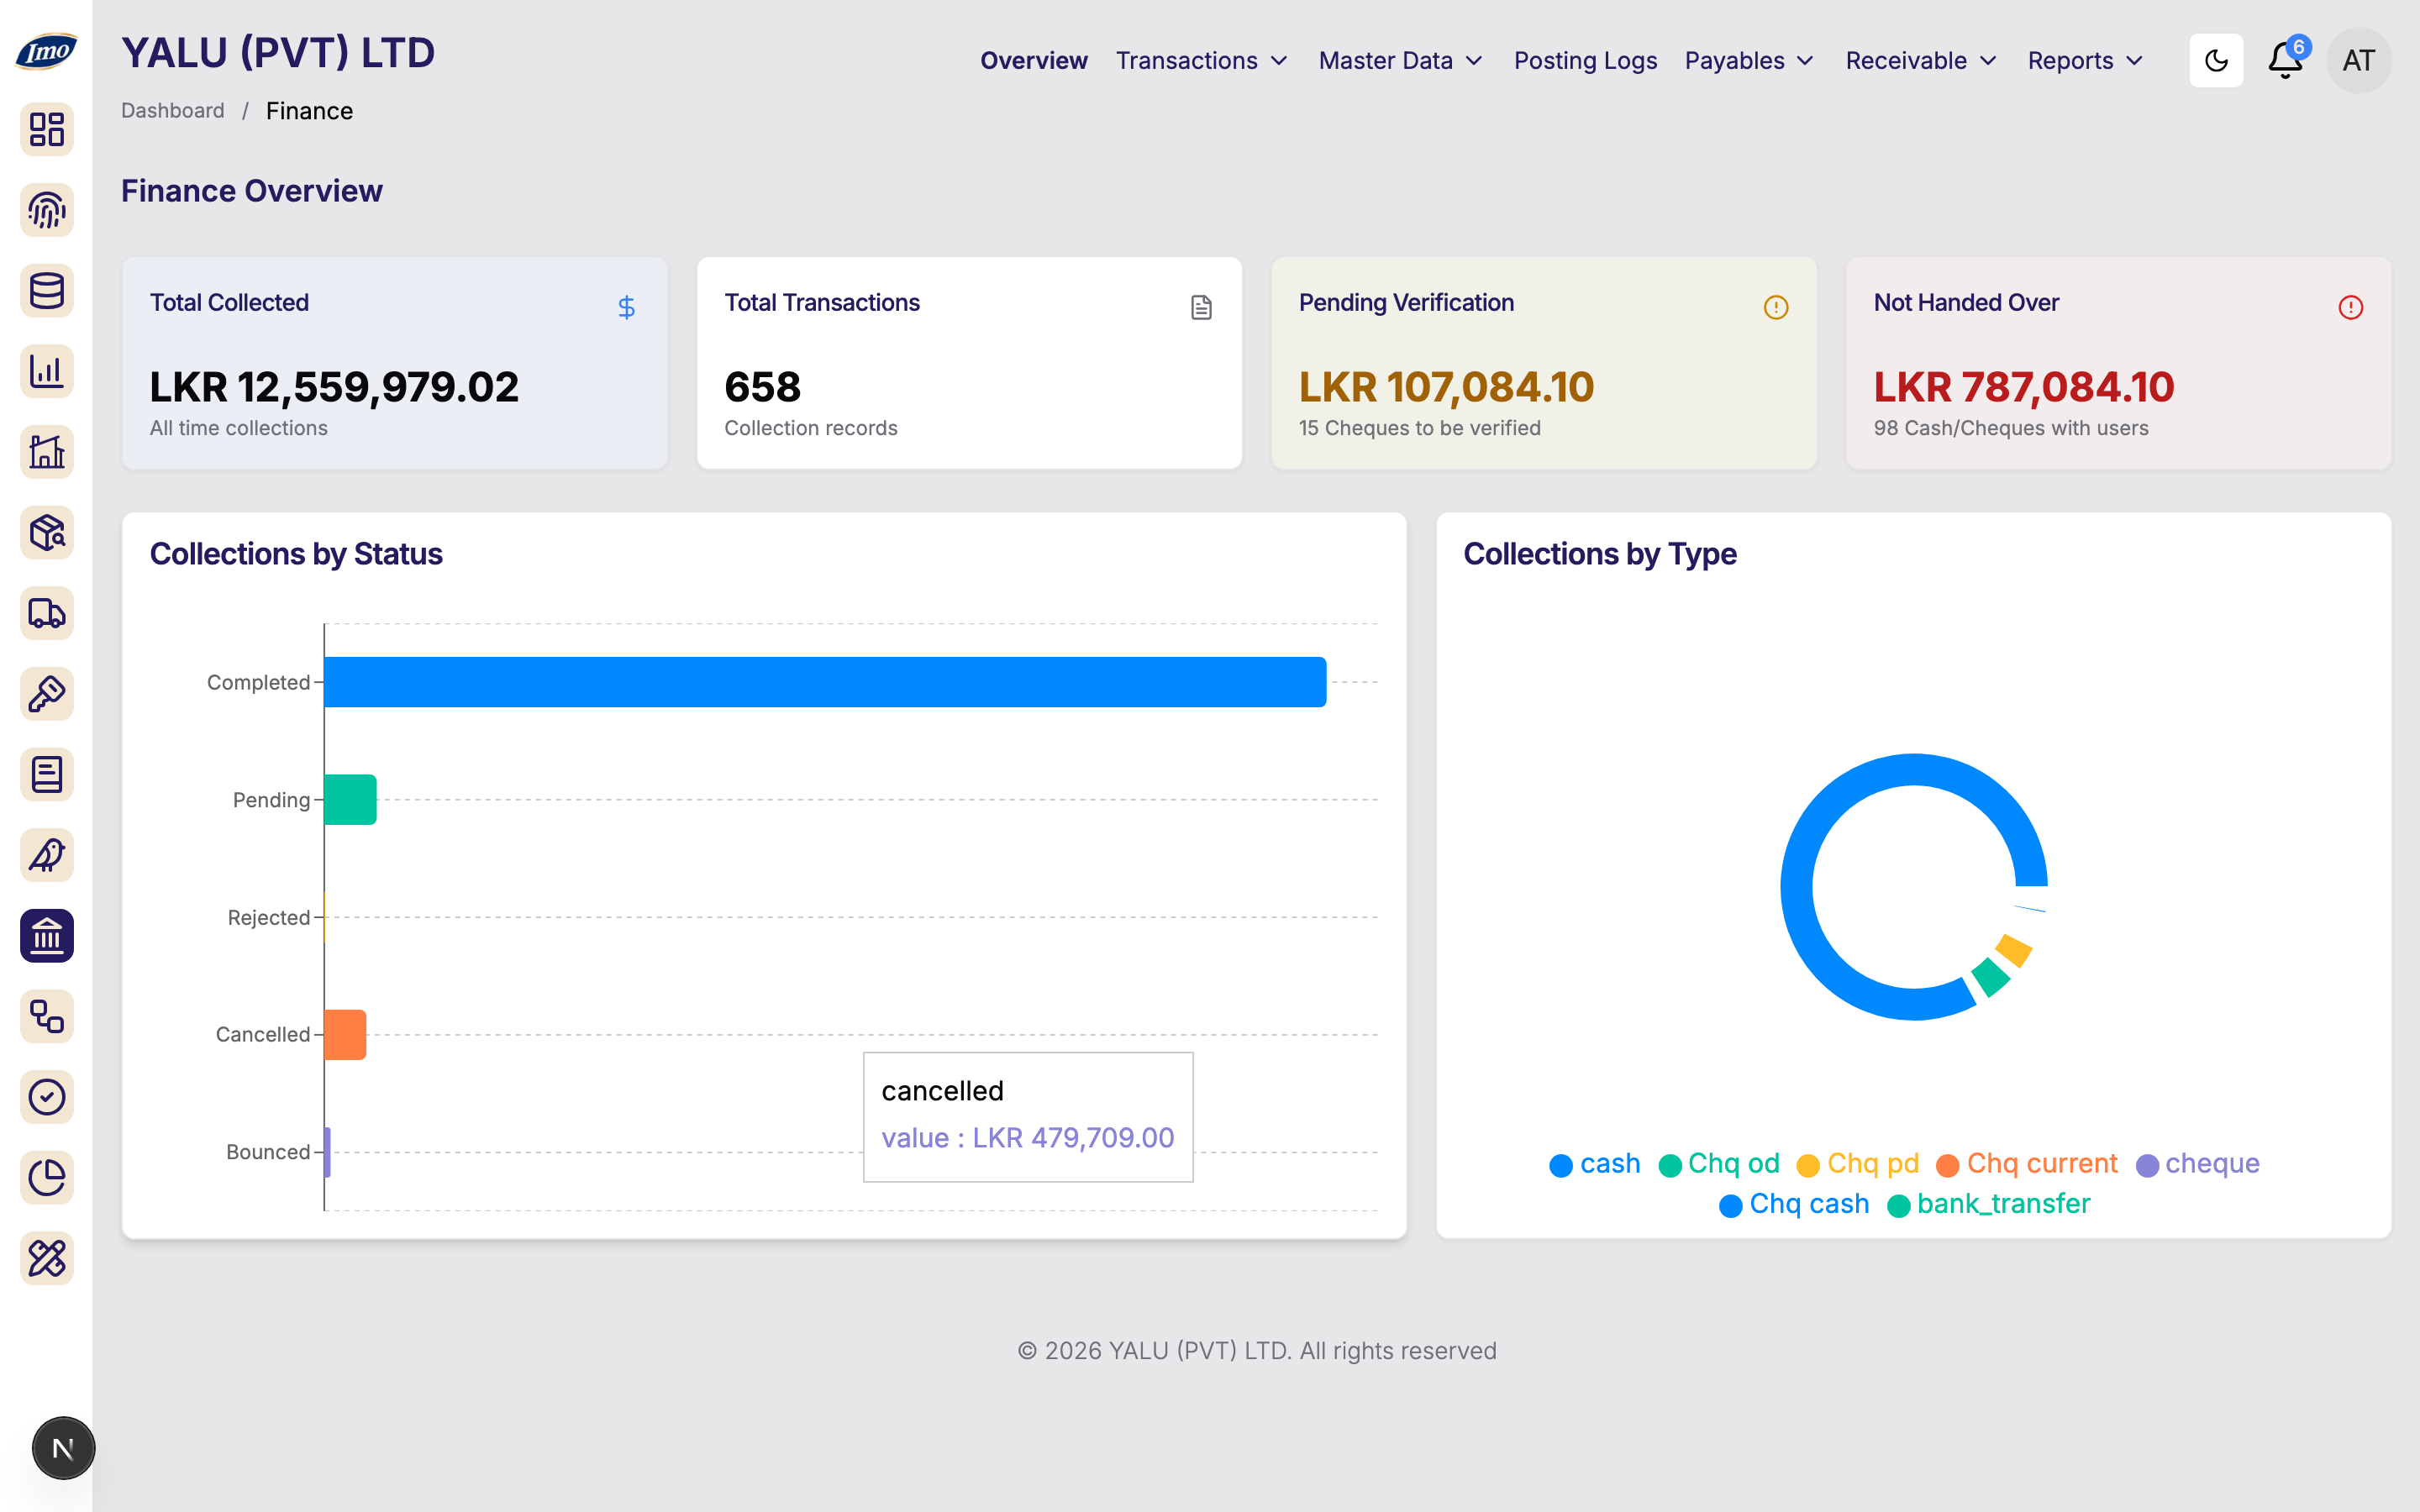Image resolution: width=2420 pixels, height=1512 pixels.
Task: Click the Completed blue bar
Action: coord(825,682)
